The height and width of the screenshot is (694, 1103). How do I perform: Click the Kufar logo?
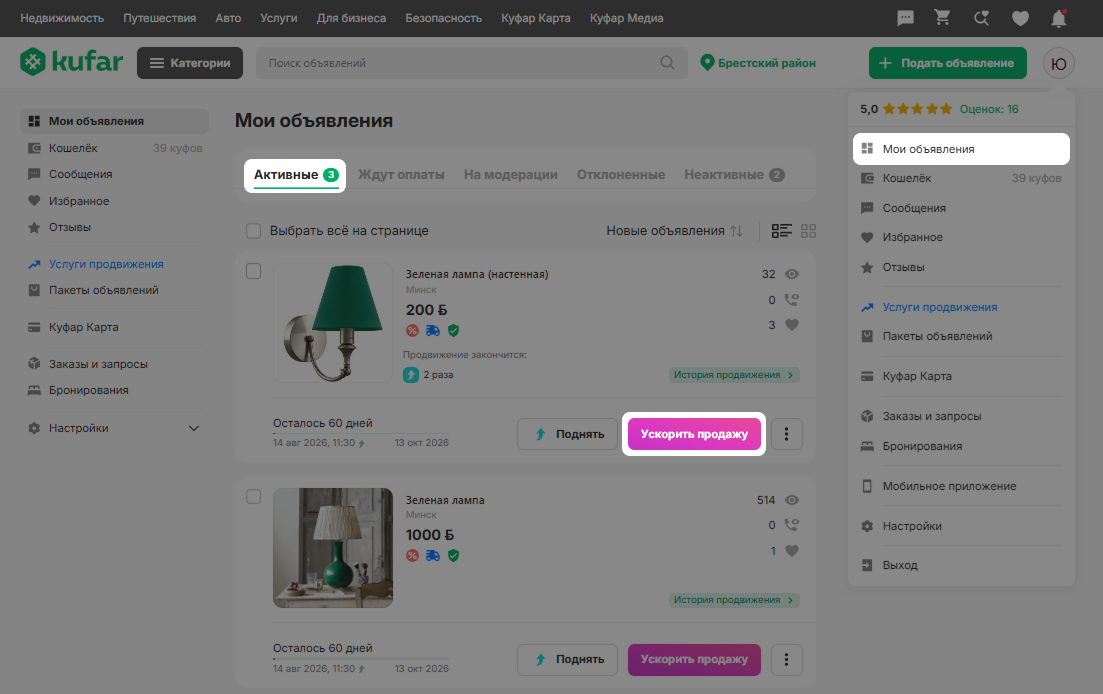tap(72, 62)
